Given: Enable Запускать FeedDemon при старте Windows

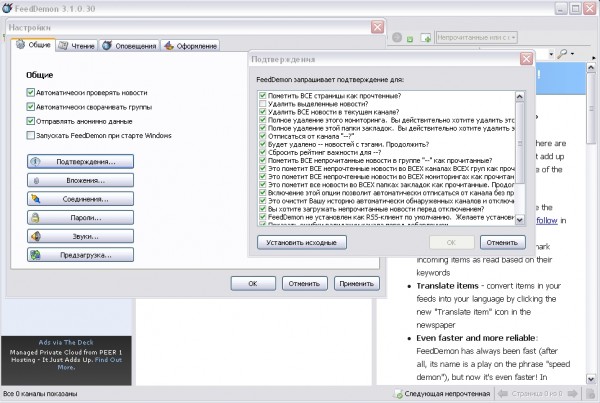Looking at the screenshot, I should 31,135.
